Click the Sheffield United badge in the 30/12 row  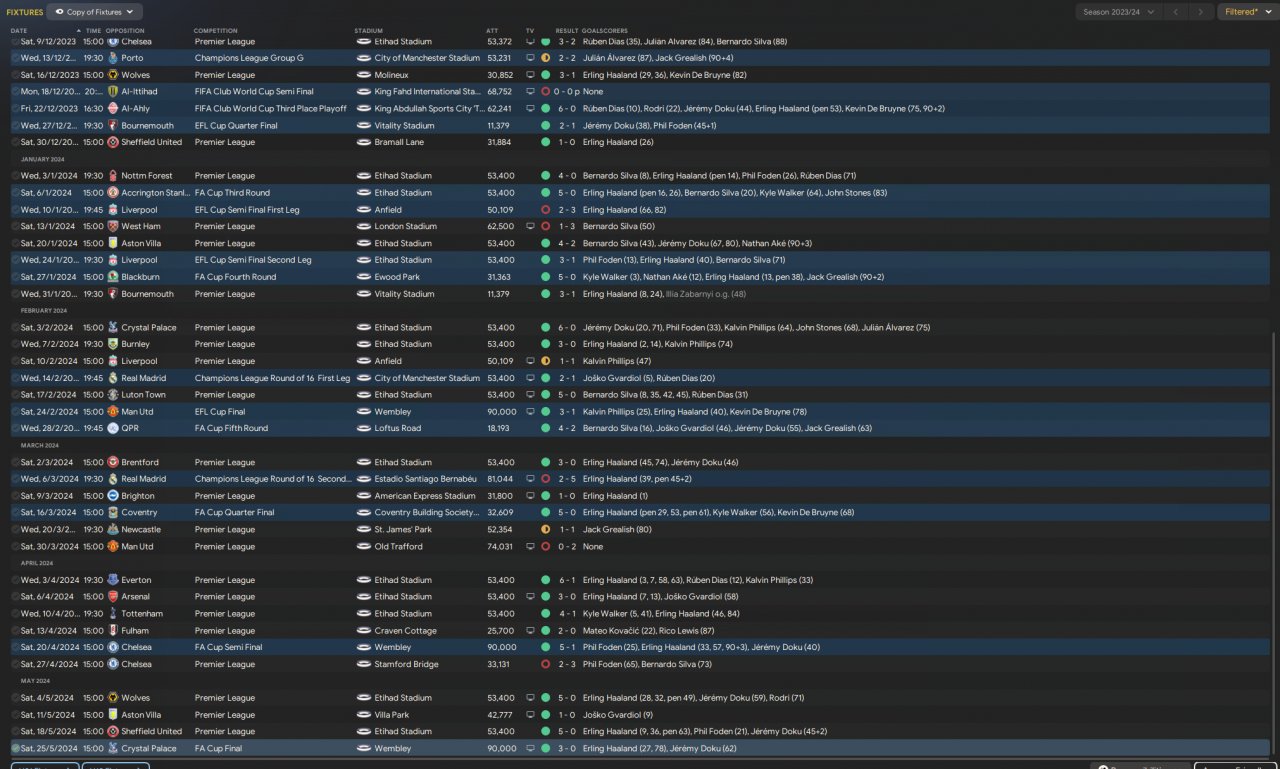pos(113,142)
